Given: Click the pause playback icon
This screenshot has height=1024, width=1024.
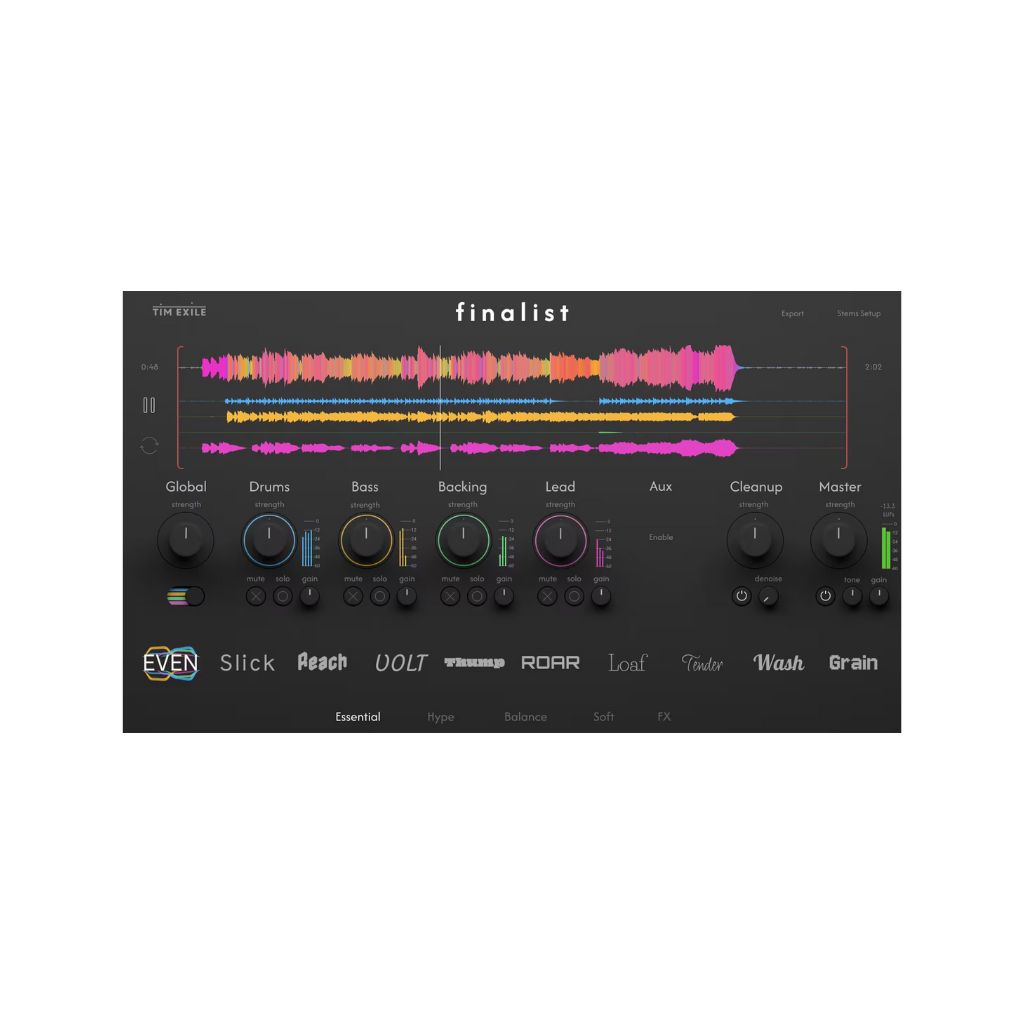Looking at the screenshot, I should pyautogui.click(x=149, y=406).
